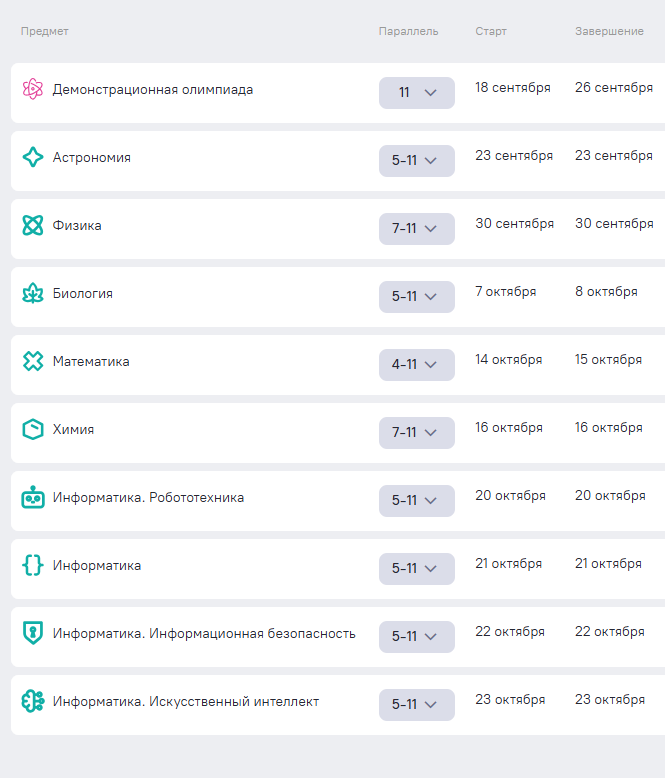Screen dimensions: 665x778
Task: Click the Физика atom icon
Action: pyautogui.click(x=33, y=226)
